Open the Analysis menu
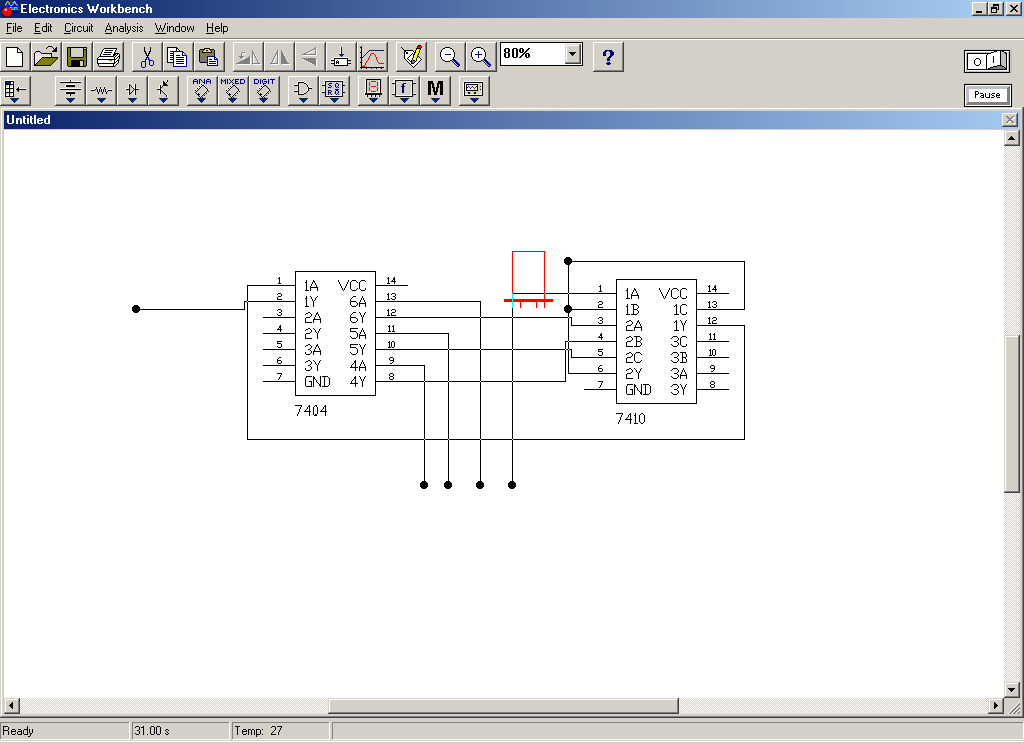 124,28
